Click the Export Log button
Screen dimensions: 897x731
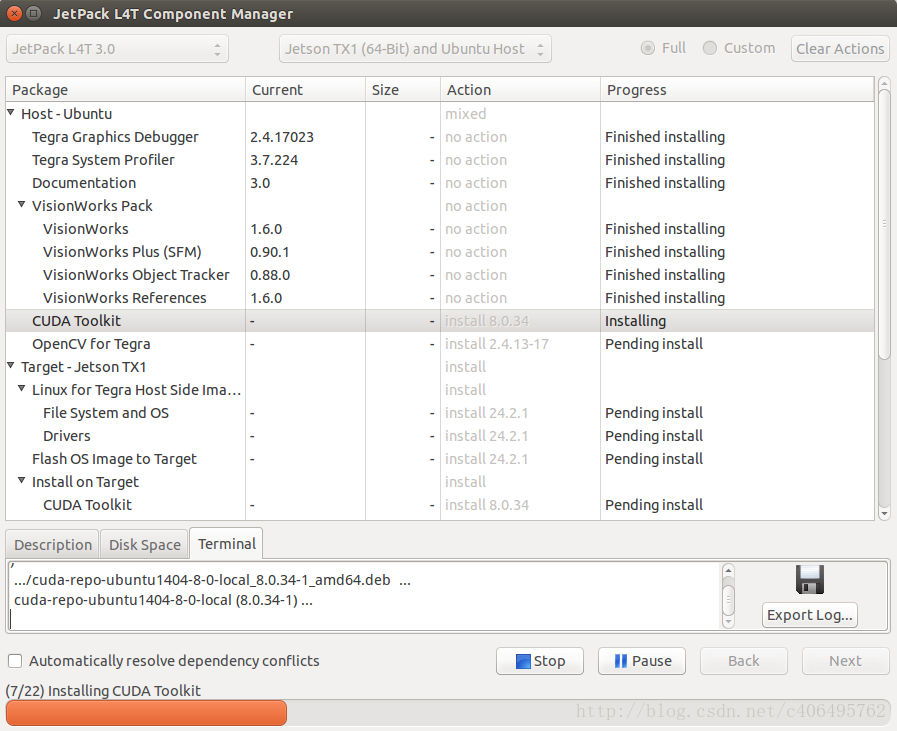pyautogui.click(x=809, y=615)
